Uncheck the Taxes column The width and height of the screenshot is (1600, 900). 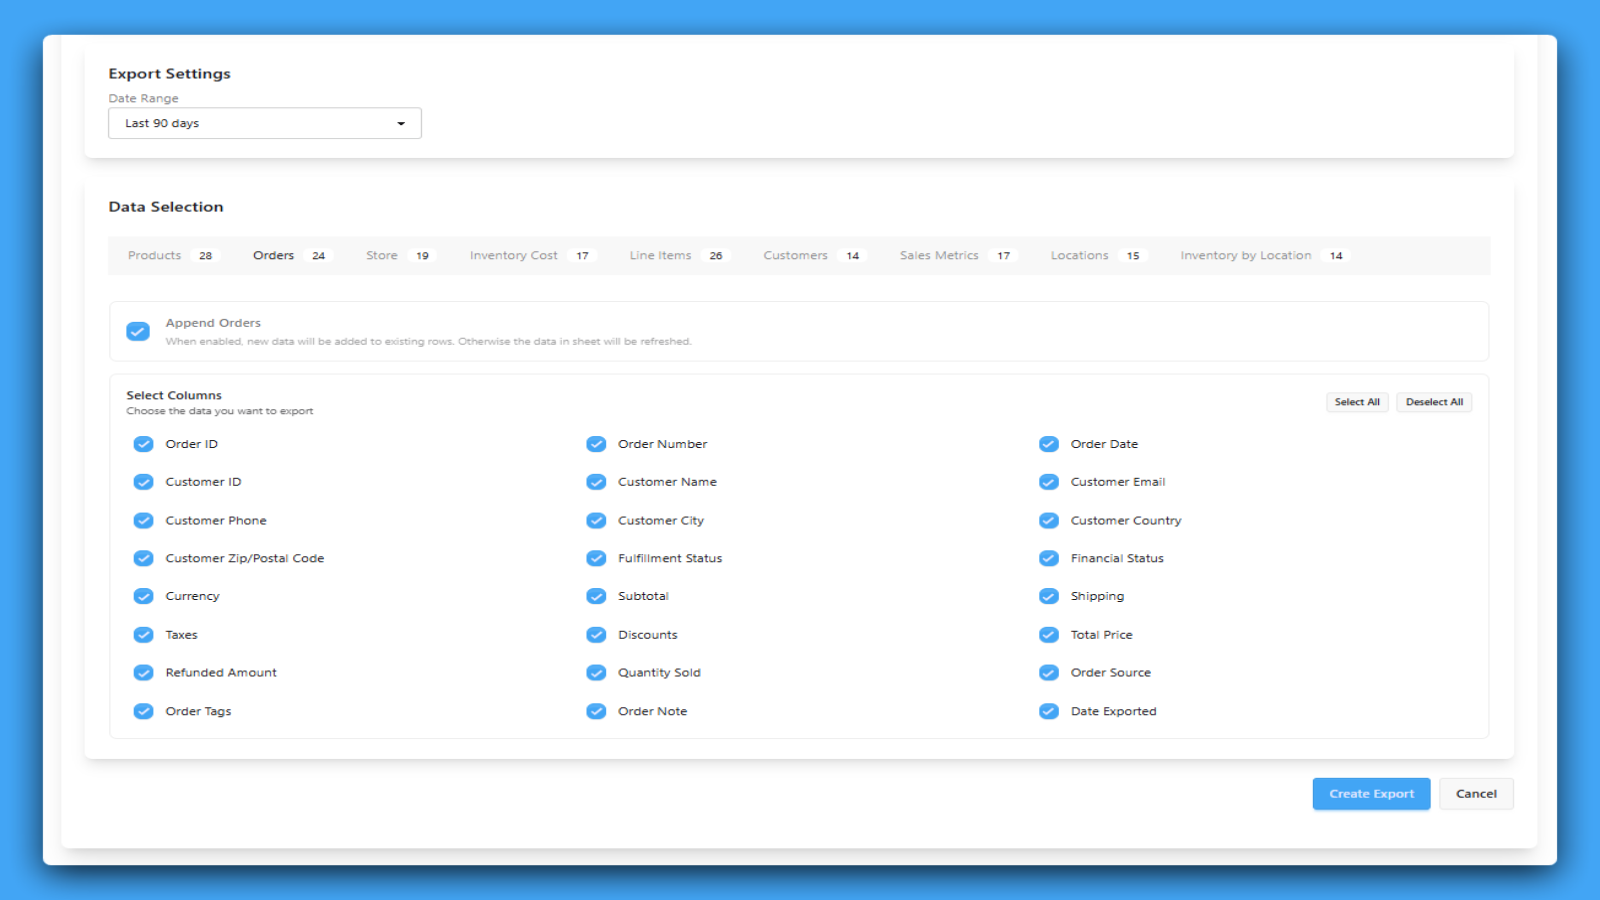click(x=143, y=634)
